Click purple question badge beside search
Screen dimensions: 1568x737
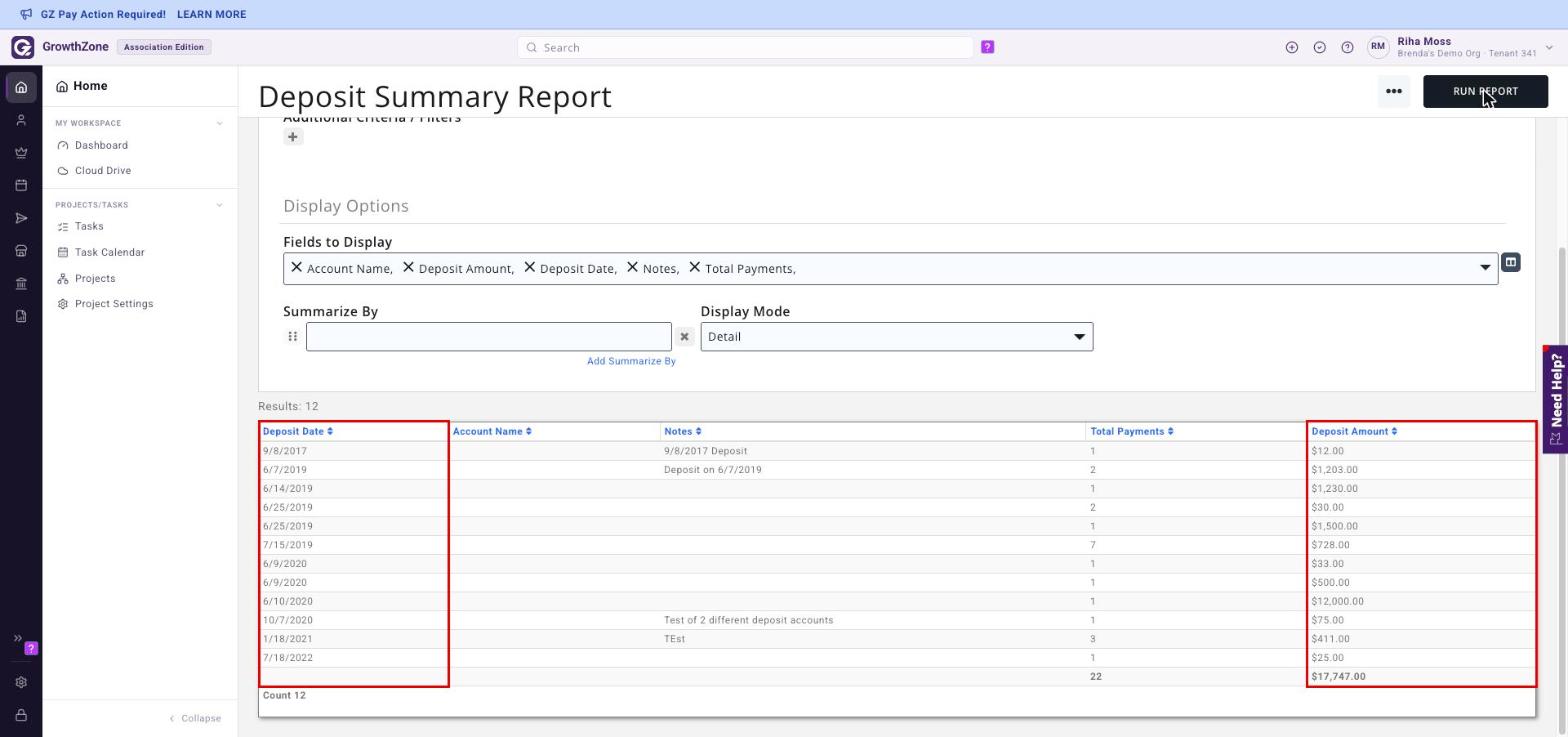coord(988,47)
